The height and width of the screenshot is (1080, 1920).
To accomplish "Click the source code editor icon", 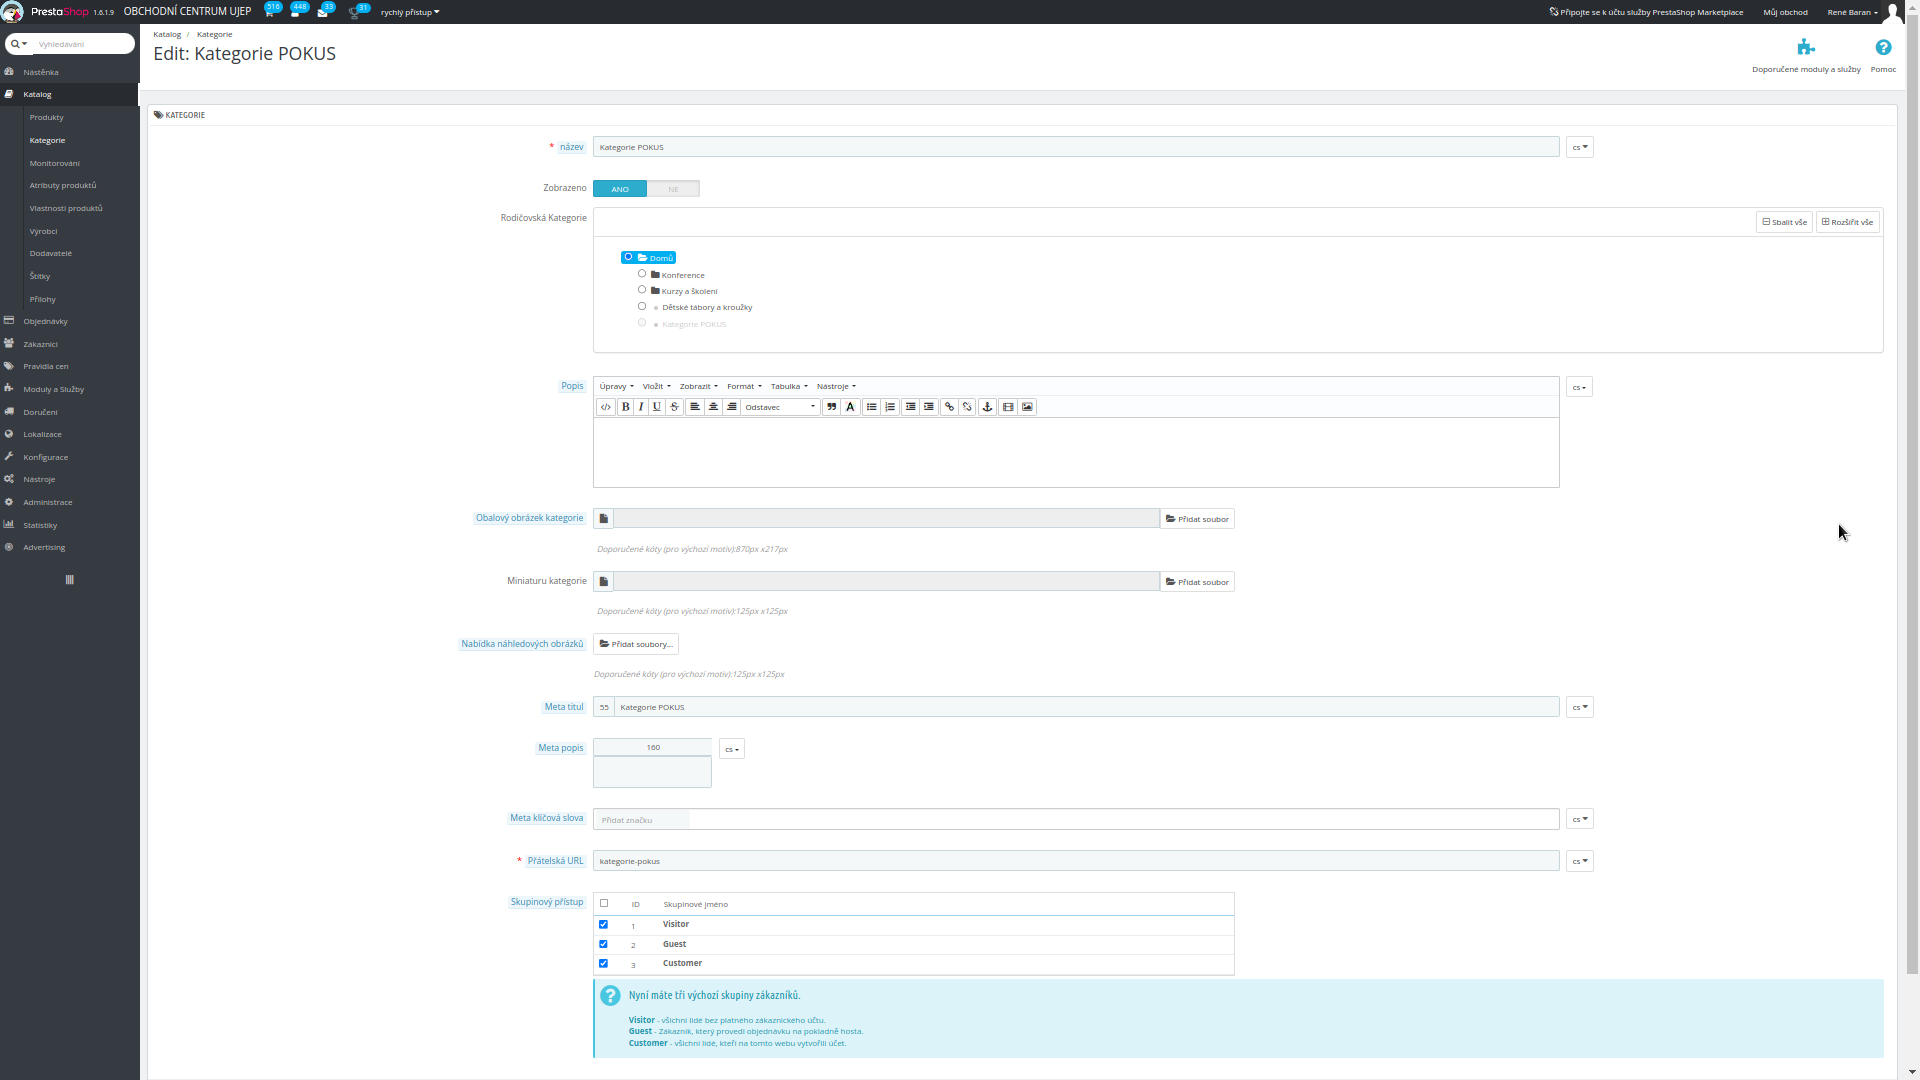I will (605, 407).
